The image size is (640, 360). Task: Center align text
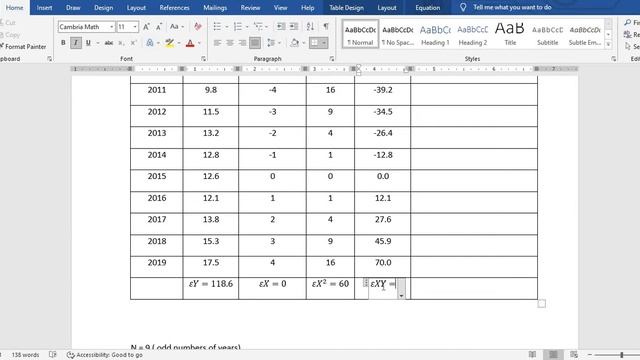pos(230,43)
